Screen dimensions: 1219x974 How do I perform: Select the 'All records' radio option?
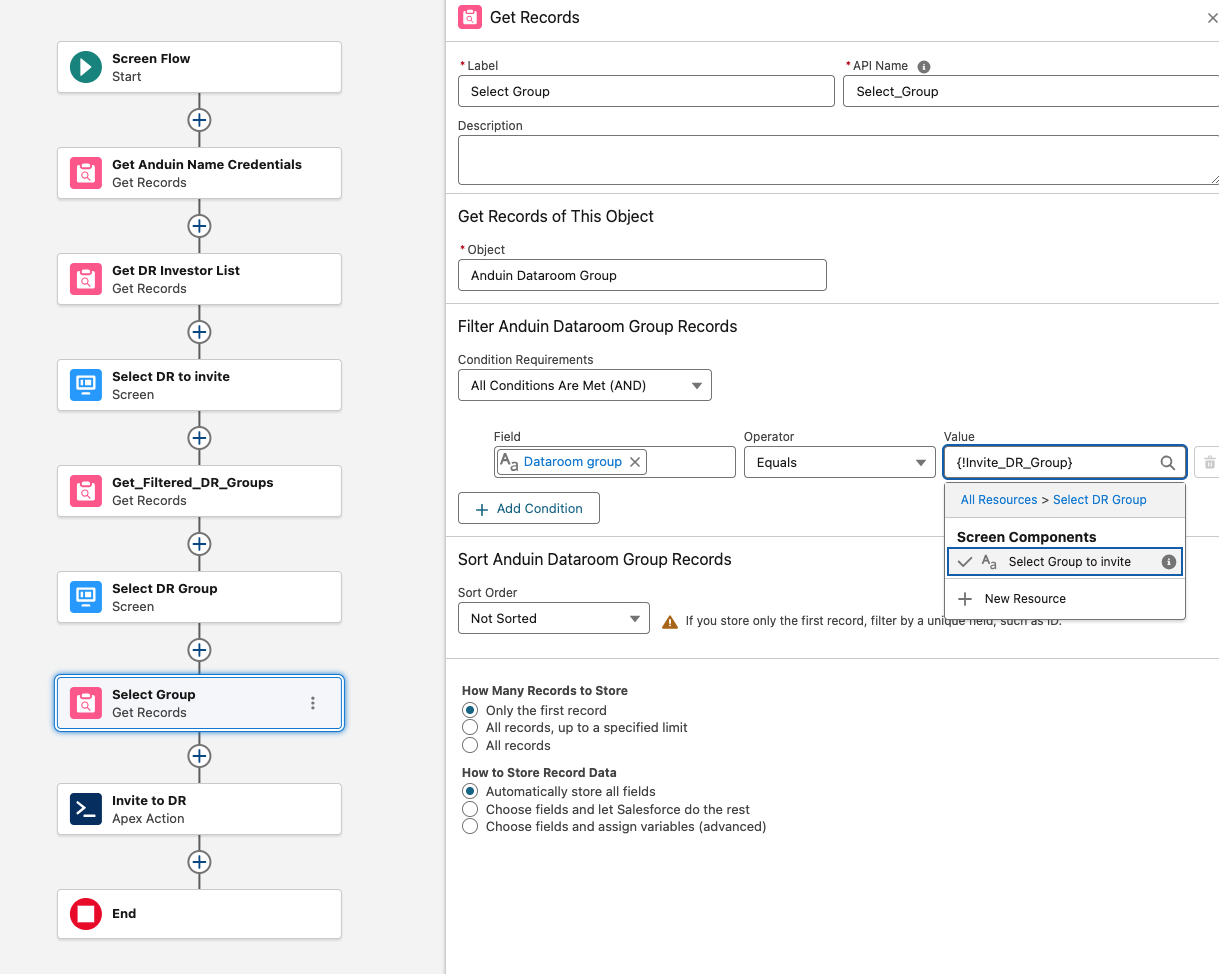click(x=469, y=746)
